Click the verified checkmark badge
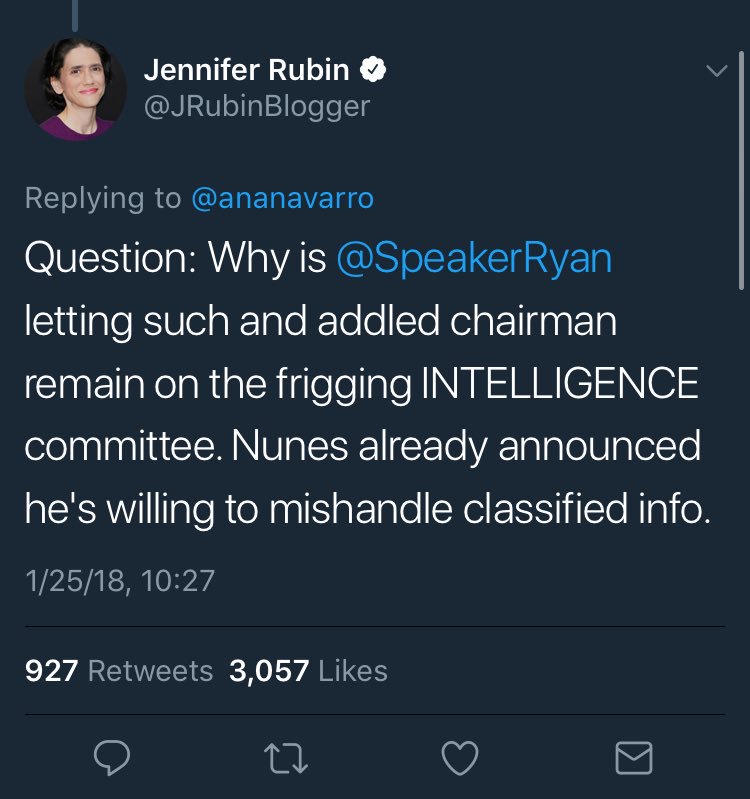The height and width of the screenshot is (799, 750). click(x=375, y=70)
